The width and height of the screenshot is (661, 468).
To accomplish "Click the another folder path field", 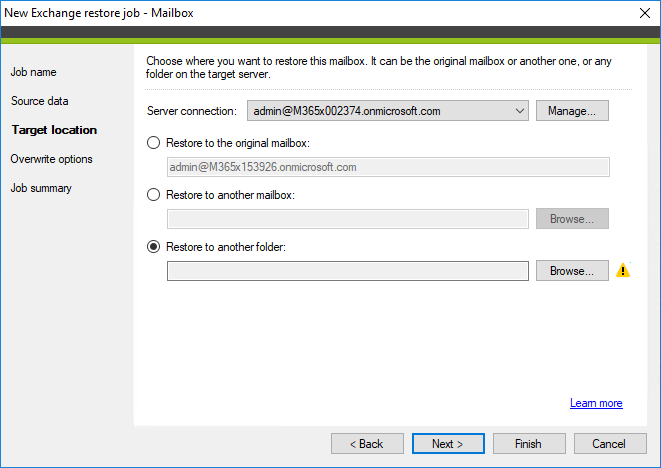I will [347, 271].
